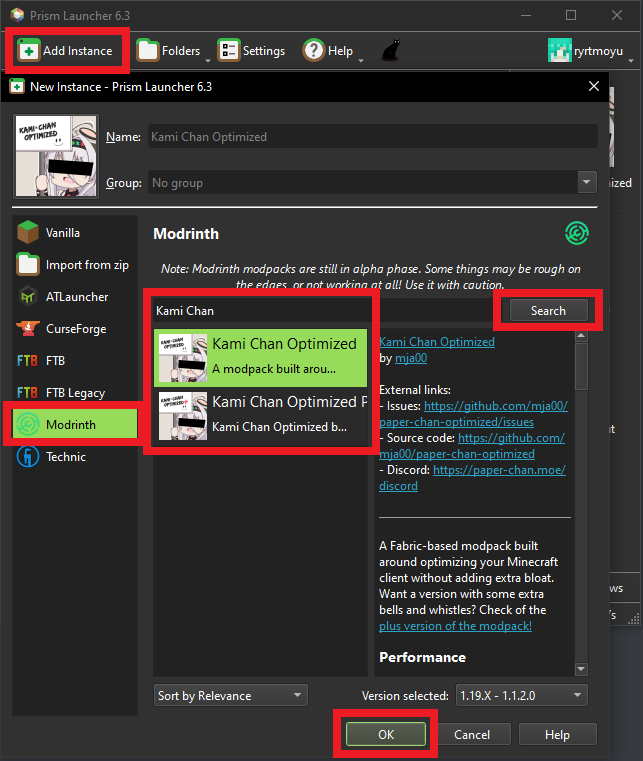Screen dimensions: 643x761
Task: Open the Version selected dropdown
Action: (522, 695)
